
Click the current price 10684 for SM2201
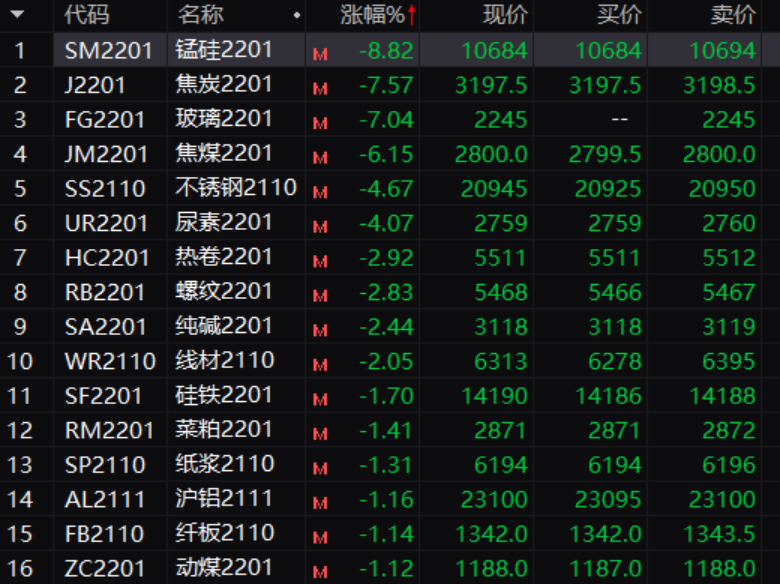[494, 51]
